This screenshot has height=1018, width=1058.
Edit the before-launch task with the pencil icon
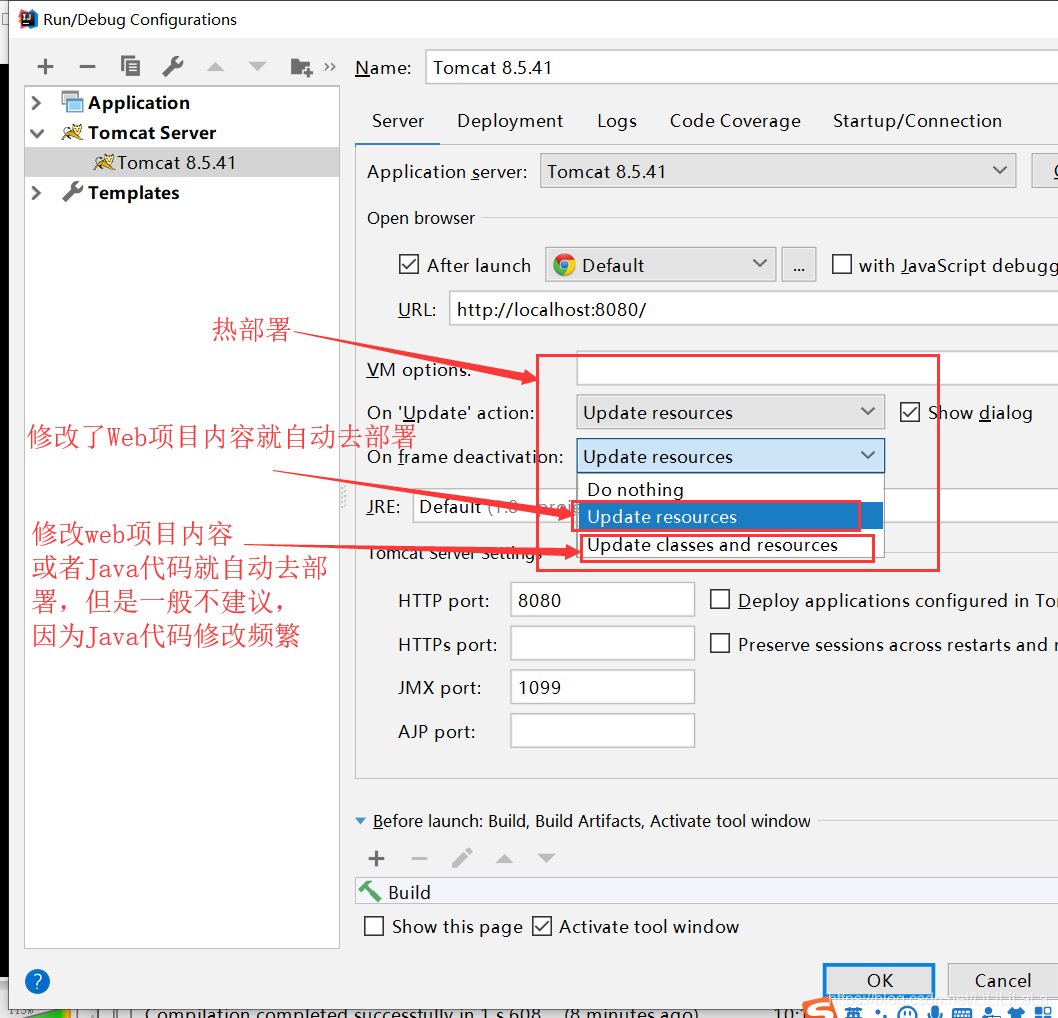coord(462,858)
